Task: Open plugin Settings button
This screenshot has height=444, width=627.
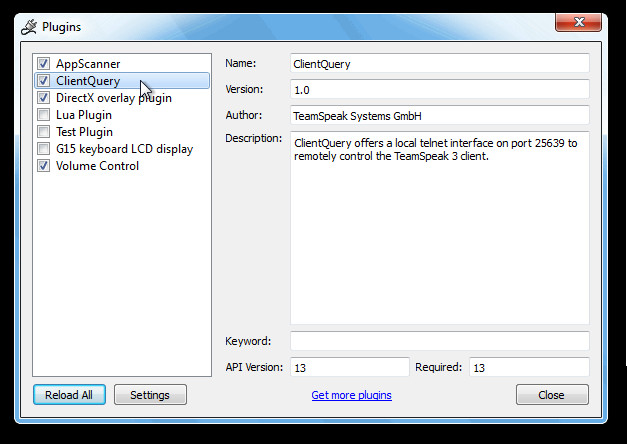Action: pyautogui.click(x=150, y=395)
